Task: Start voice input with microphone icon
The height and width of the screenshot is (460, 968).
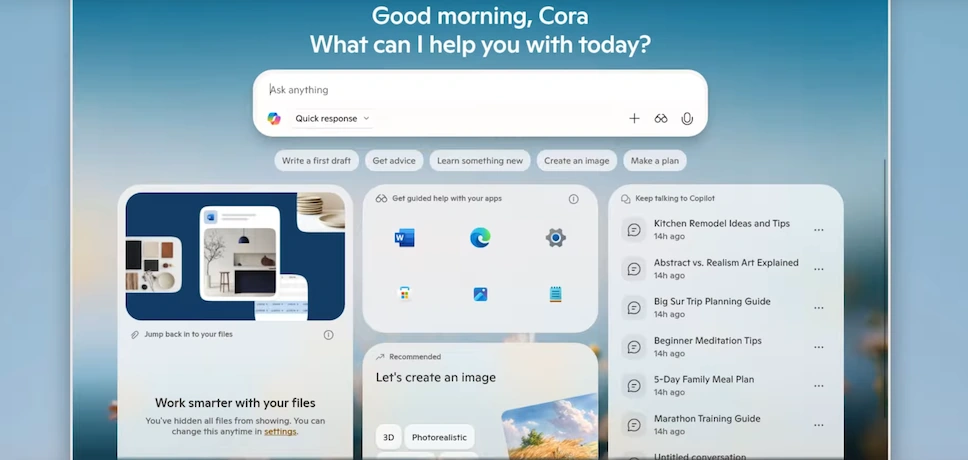Action: tap(687, 118)
